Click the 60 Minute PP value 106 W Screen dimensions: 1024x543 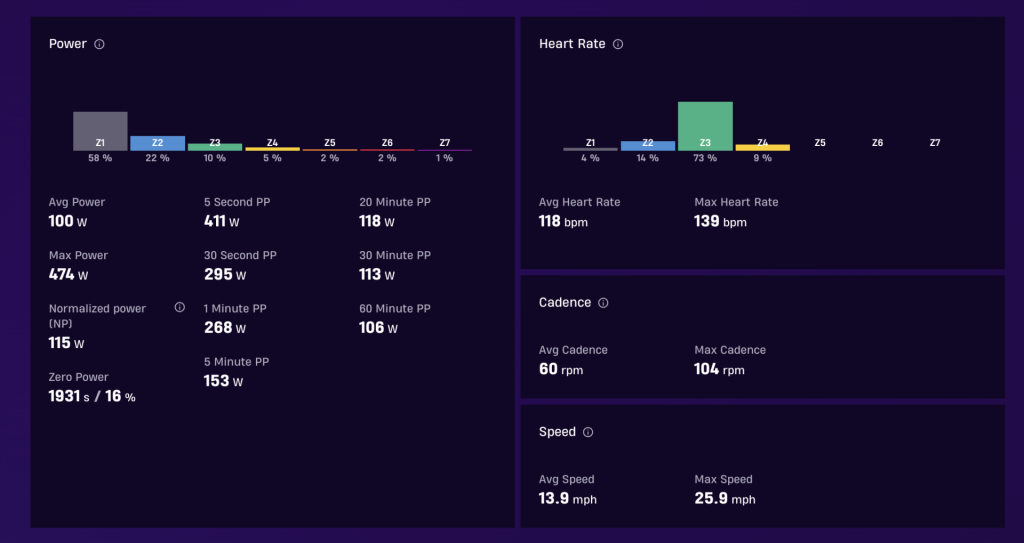point(378,328)
